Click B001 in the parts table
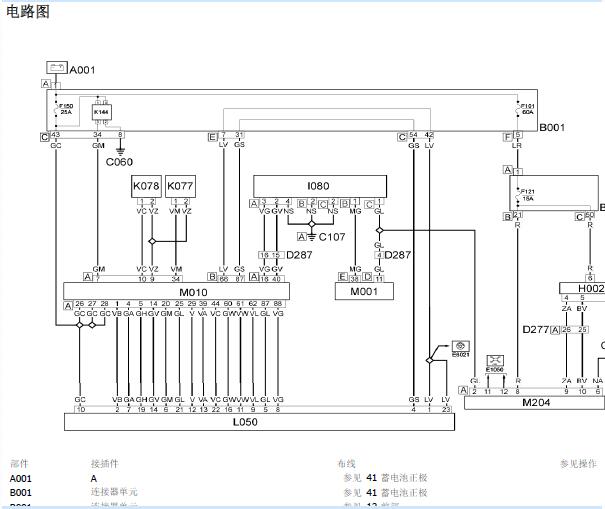 (20, 493)
